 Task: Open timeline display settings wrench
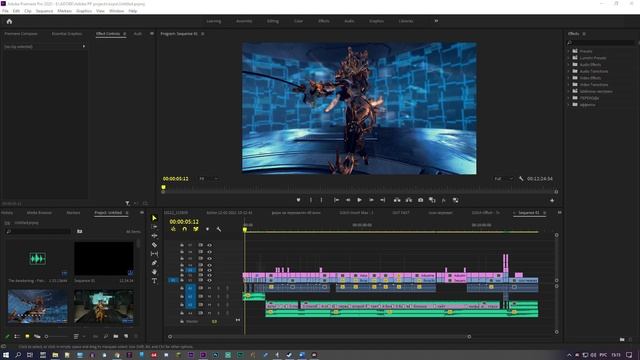[219, 229]
